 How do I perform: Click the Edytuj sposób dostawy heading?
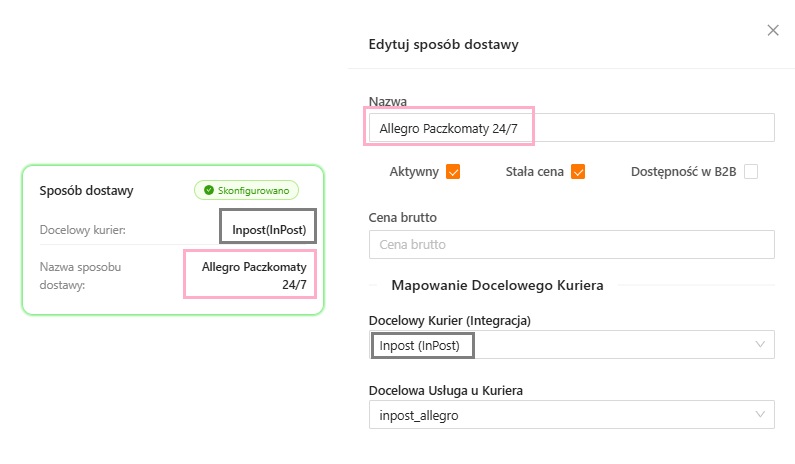(x=444, y=44)
